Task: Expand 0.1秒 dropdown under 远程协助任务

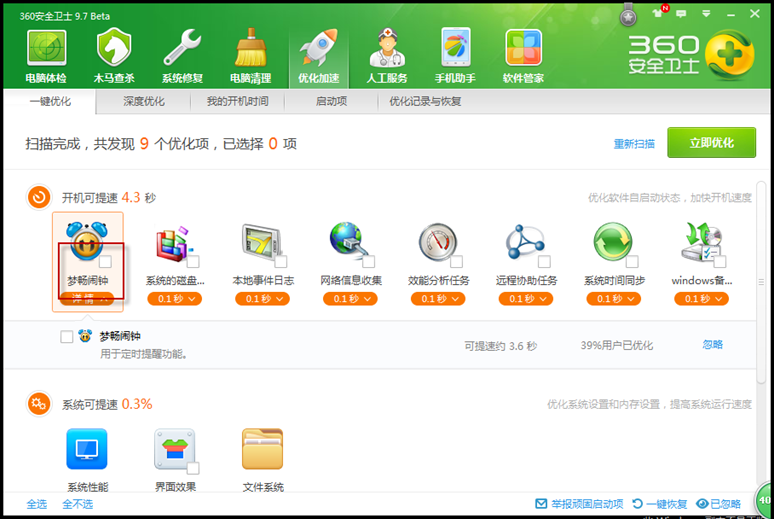Action: coord(526,299)
